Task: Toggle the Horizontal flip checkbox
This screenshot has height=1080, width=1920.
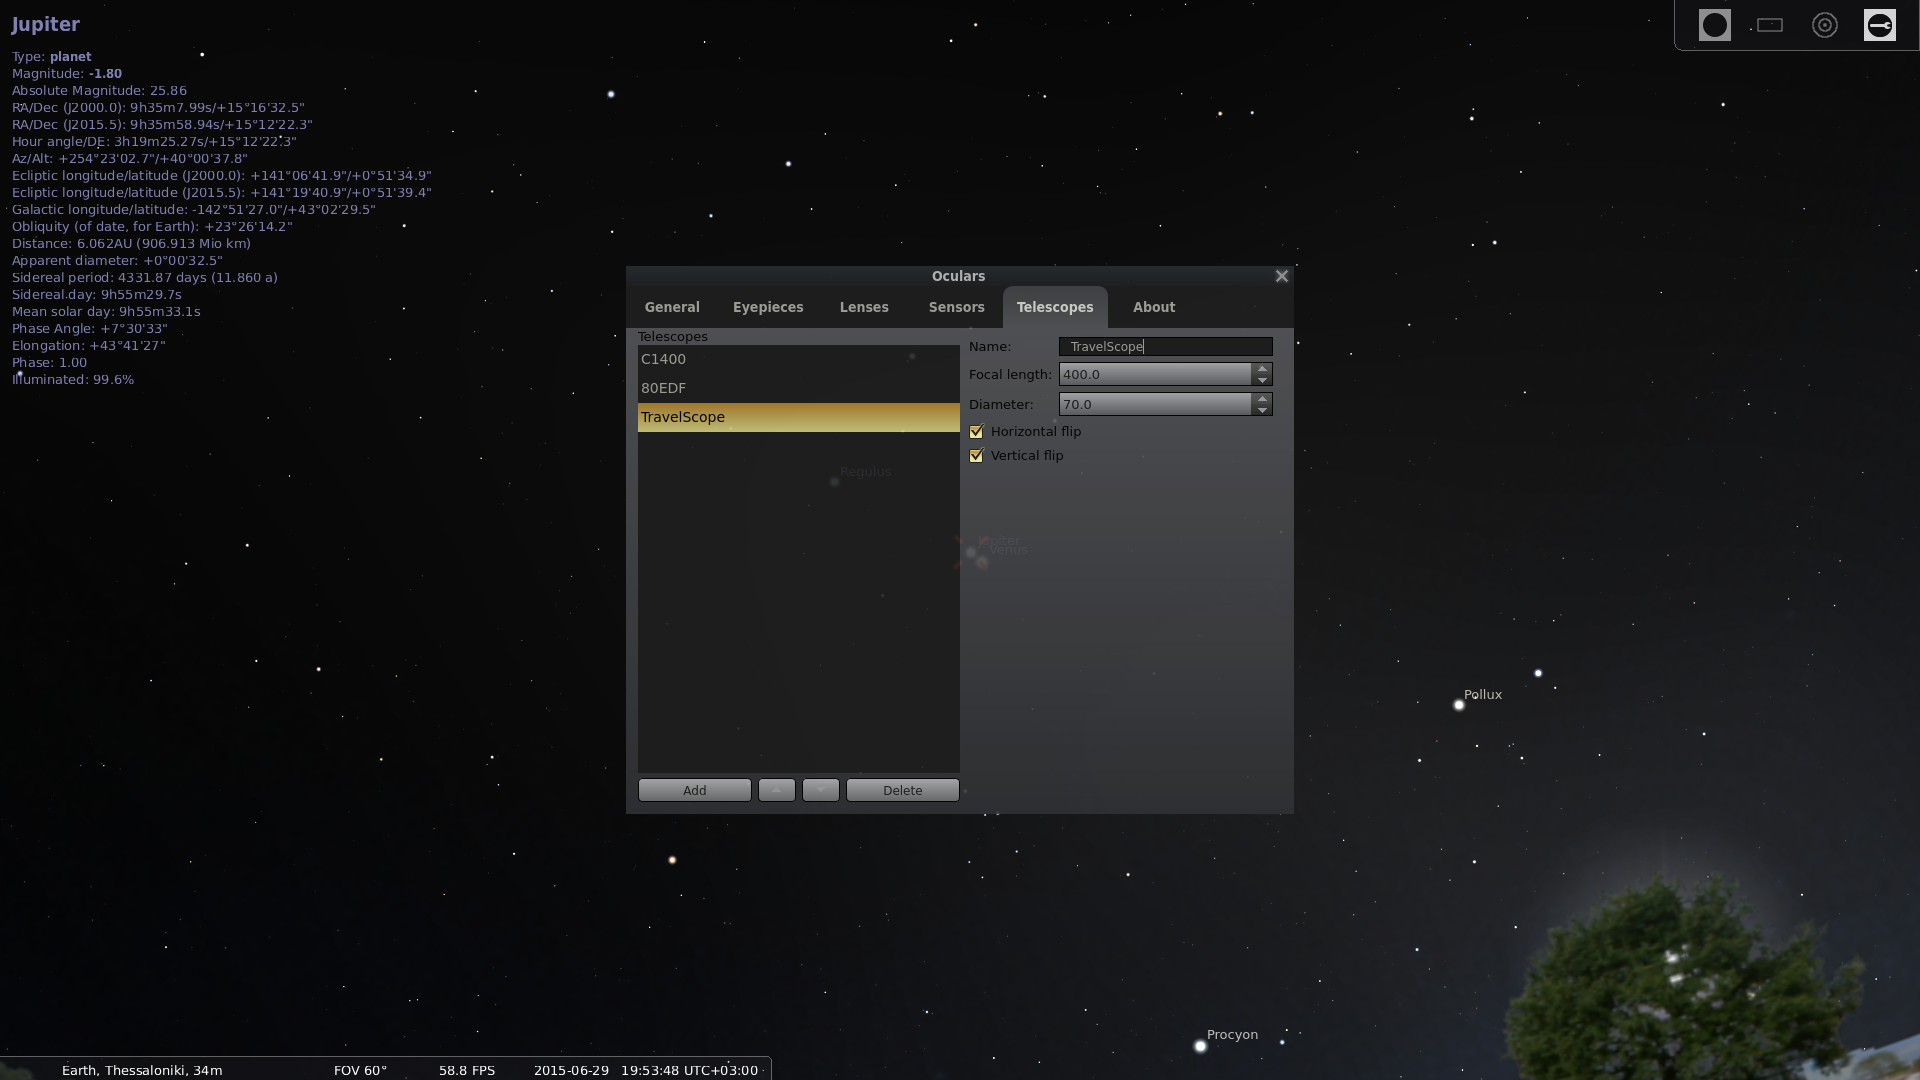Action: 976,431
